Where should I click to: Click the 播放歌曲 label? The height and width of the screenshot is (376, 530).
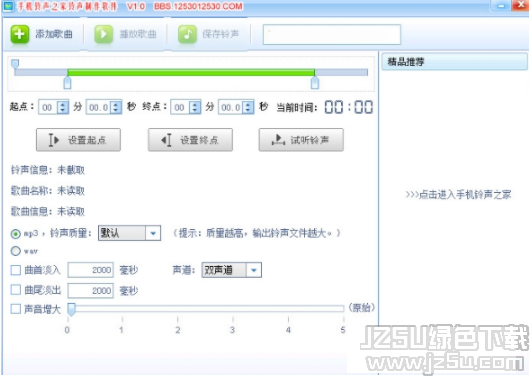point(138,34)
